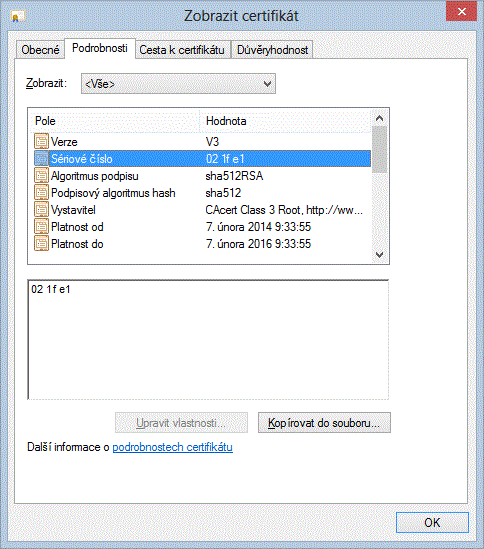Switch to the Podrobnosti tab
This screenshot has height=549, width=484.
click(x=100, y=48)
